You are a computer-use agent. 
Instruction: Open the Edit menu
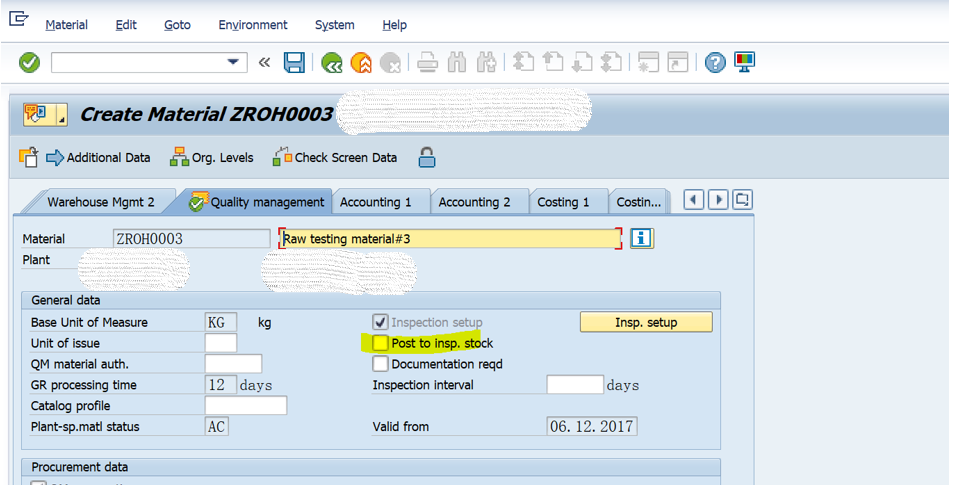(x=126, y=25)
